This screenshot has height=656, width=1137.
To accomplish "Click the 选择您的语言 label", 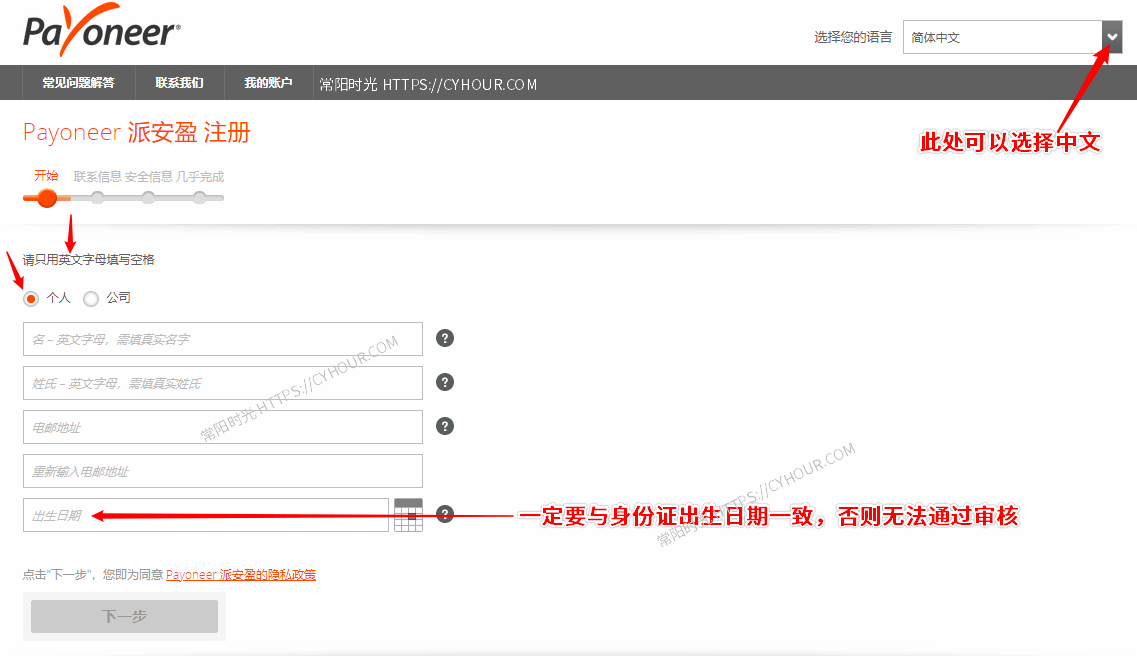I will tap(853, 37).
